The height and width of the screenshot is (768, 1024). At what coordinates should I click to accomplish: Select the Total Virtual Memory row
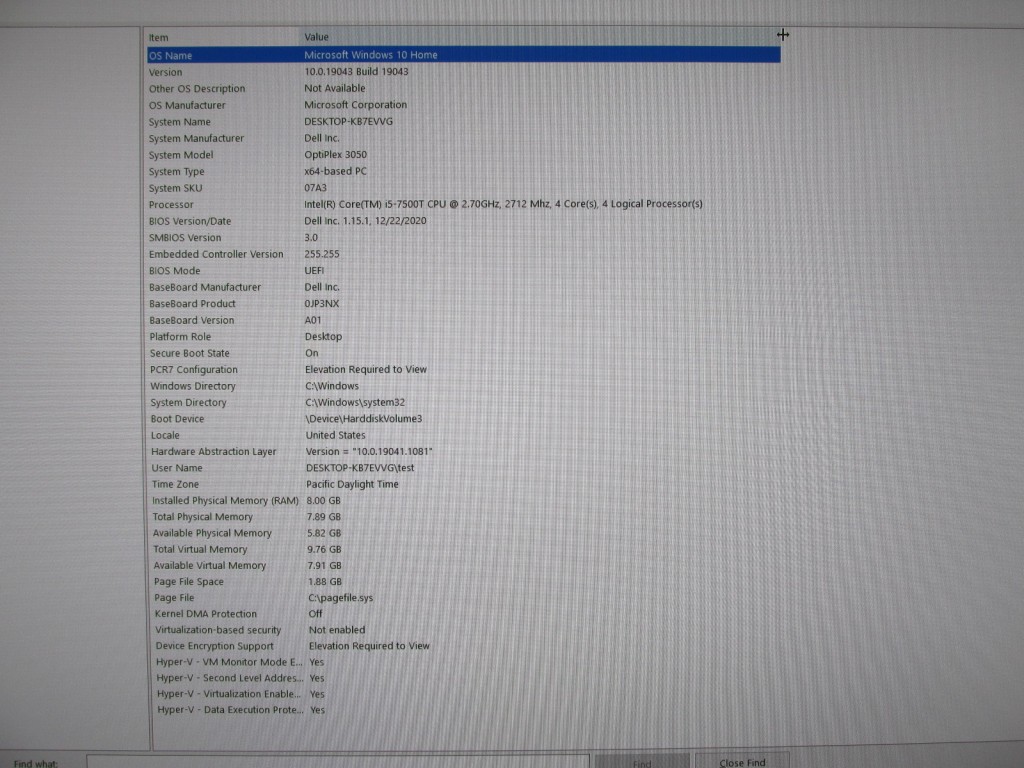pyautogui.click(x=200, y=549)
